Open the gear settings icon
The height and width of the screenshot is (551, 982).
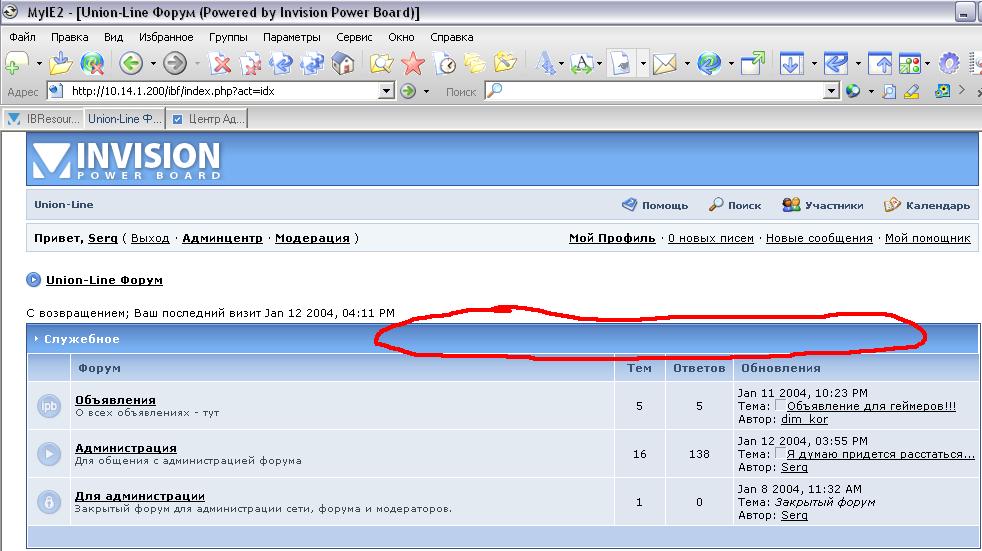point(949,63)
